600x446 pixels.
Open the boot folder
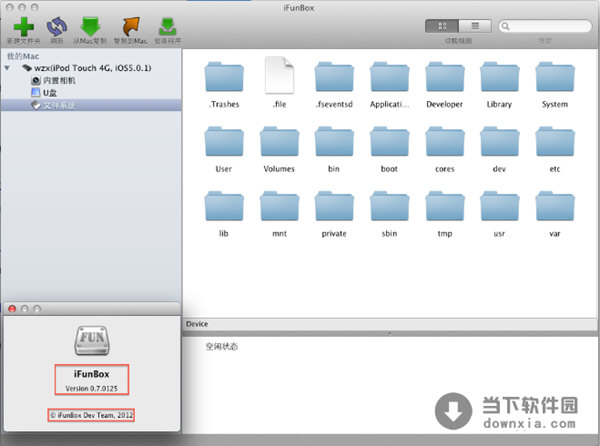[x=389, y=142]
